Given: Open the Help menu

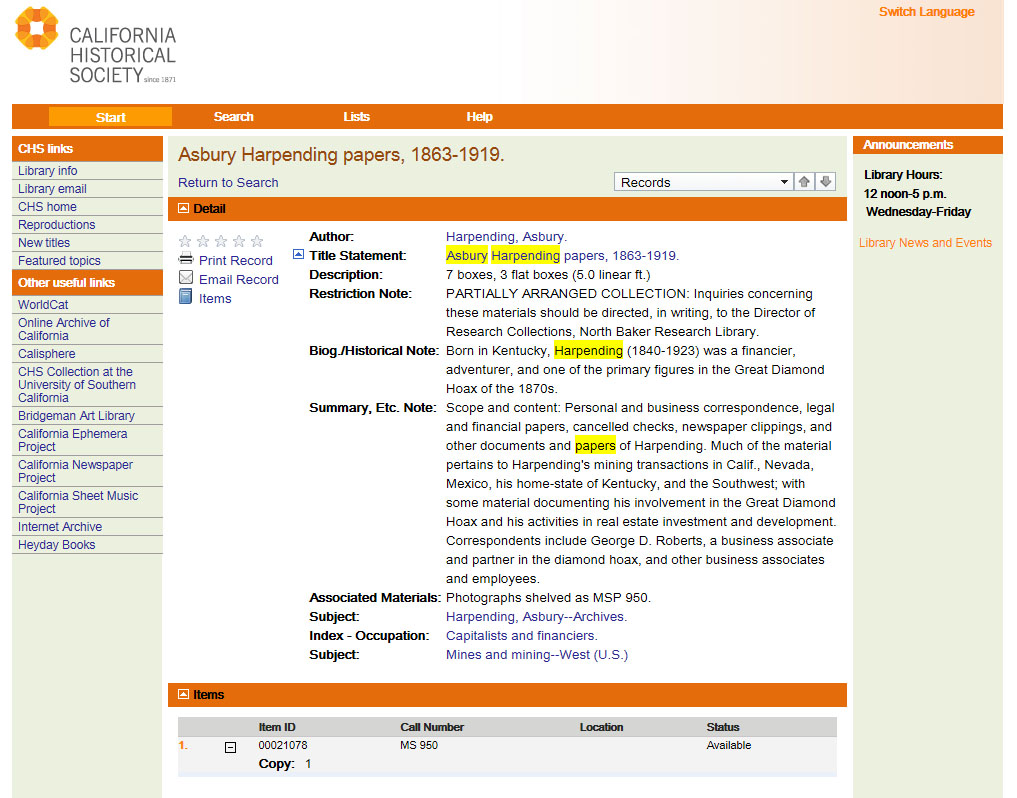Looking at the screenshot, I should click(479, 117).
